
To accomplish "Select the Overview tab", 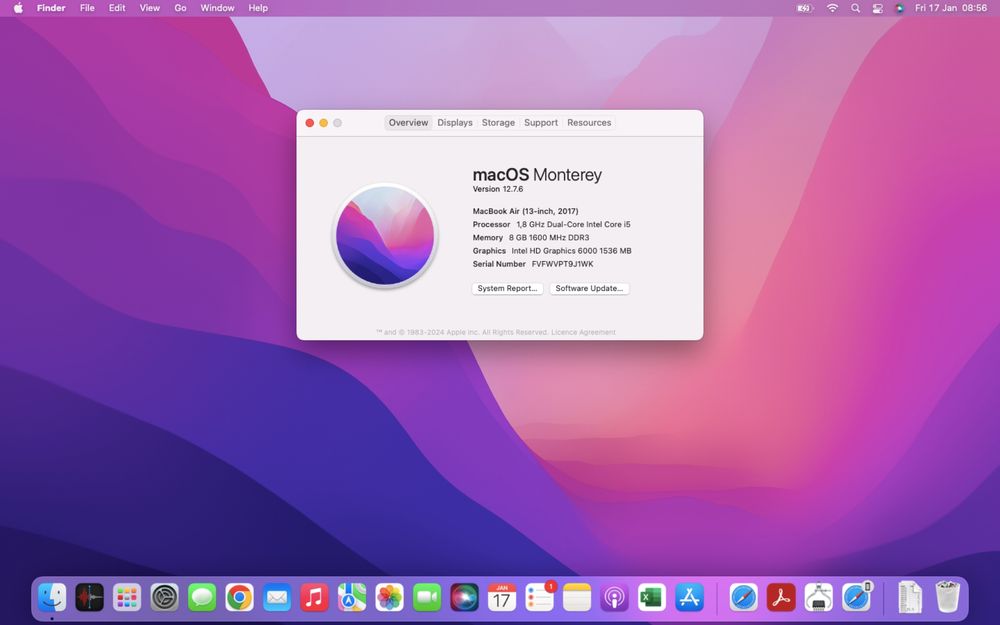I will pos(408,122).
